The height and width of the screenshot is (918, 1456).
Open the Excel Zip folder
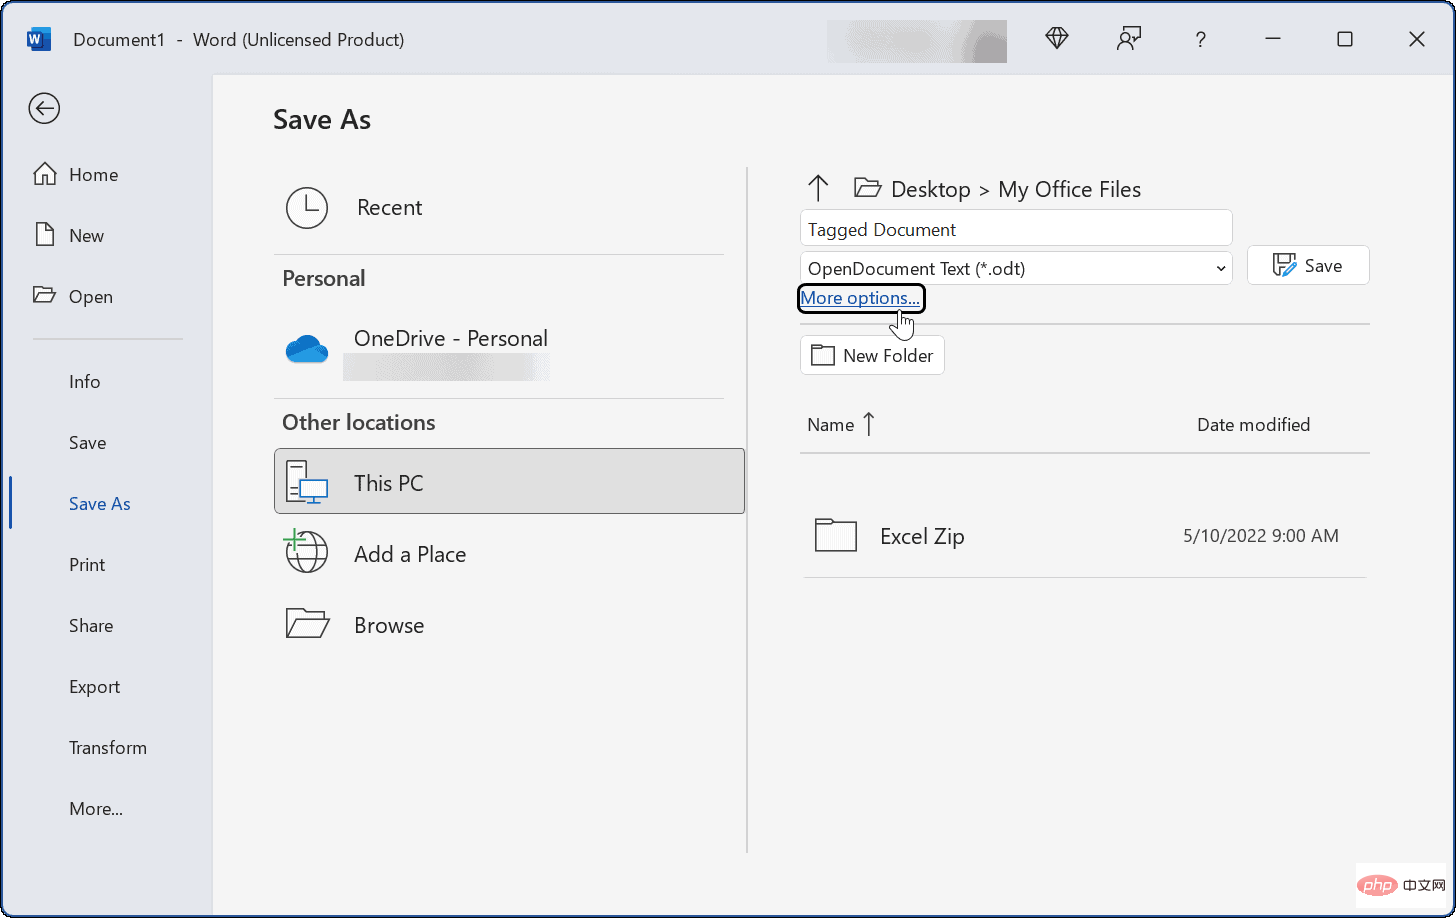click(920, 536)
